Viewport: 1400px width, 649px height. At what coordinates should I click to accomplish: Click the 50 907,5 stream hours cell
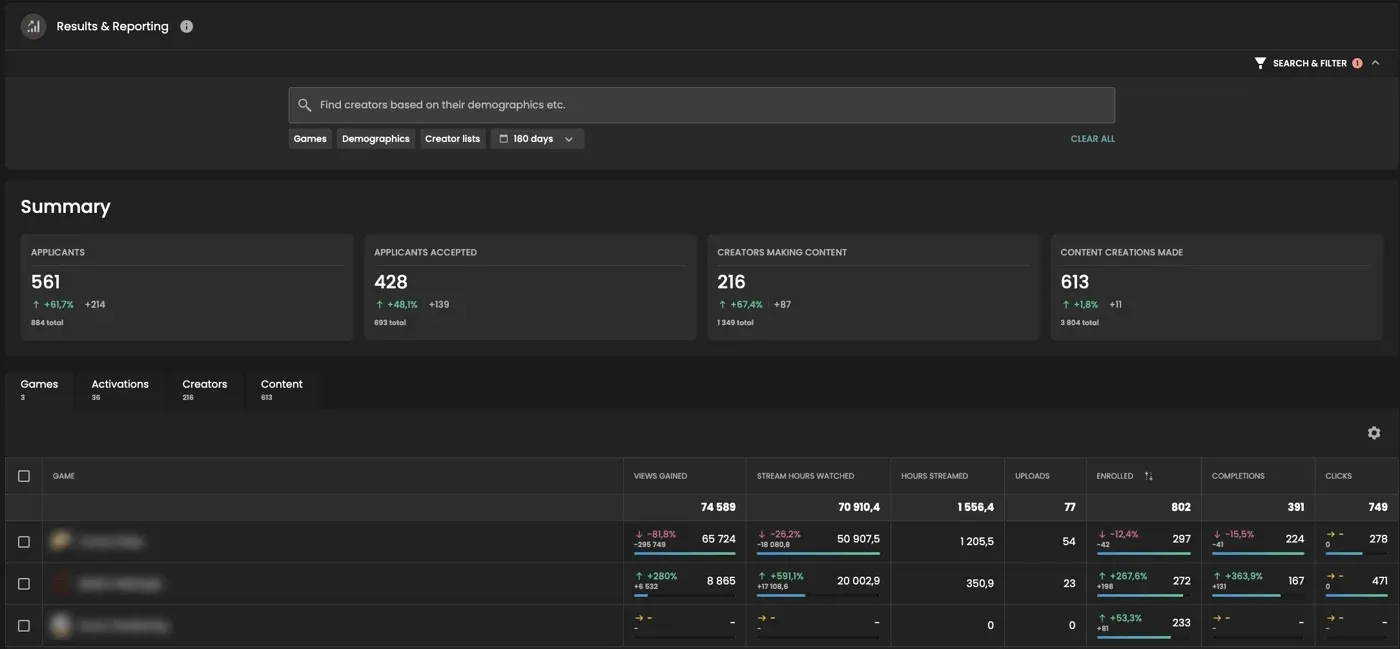[x=858, y=539]
